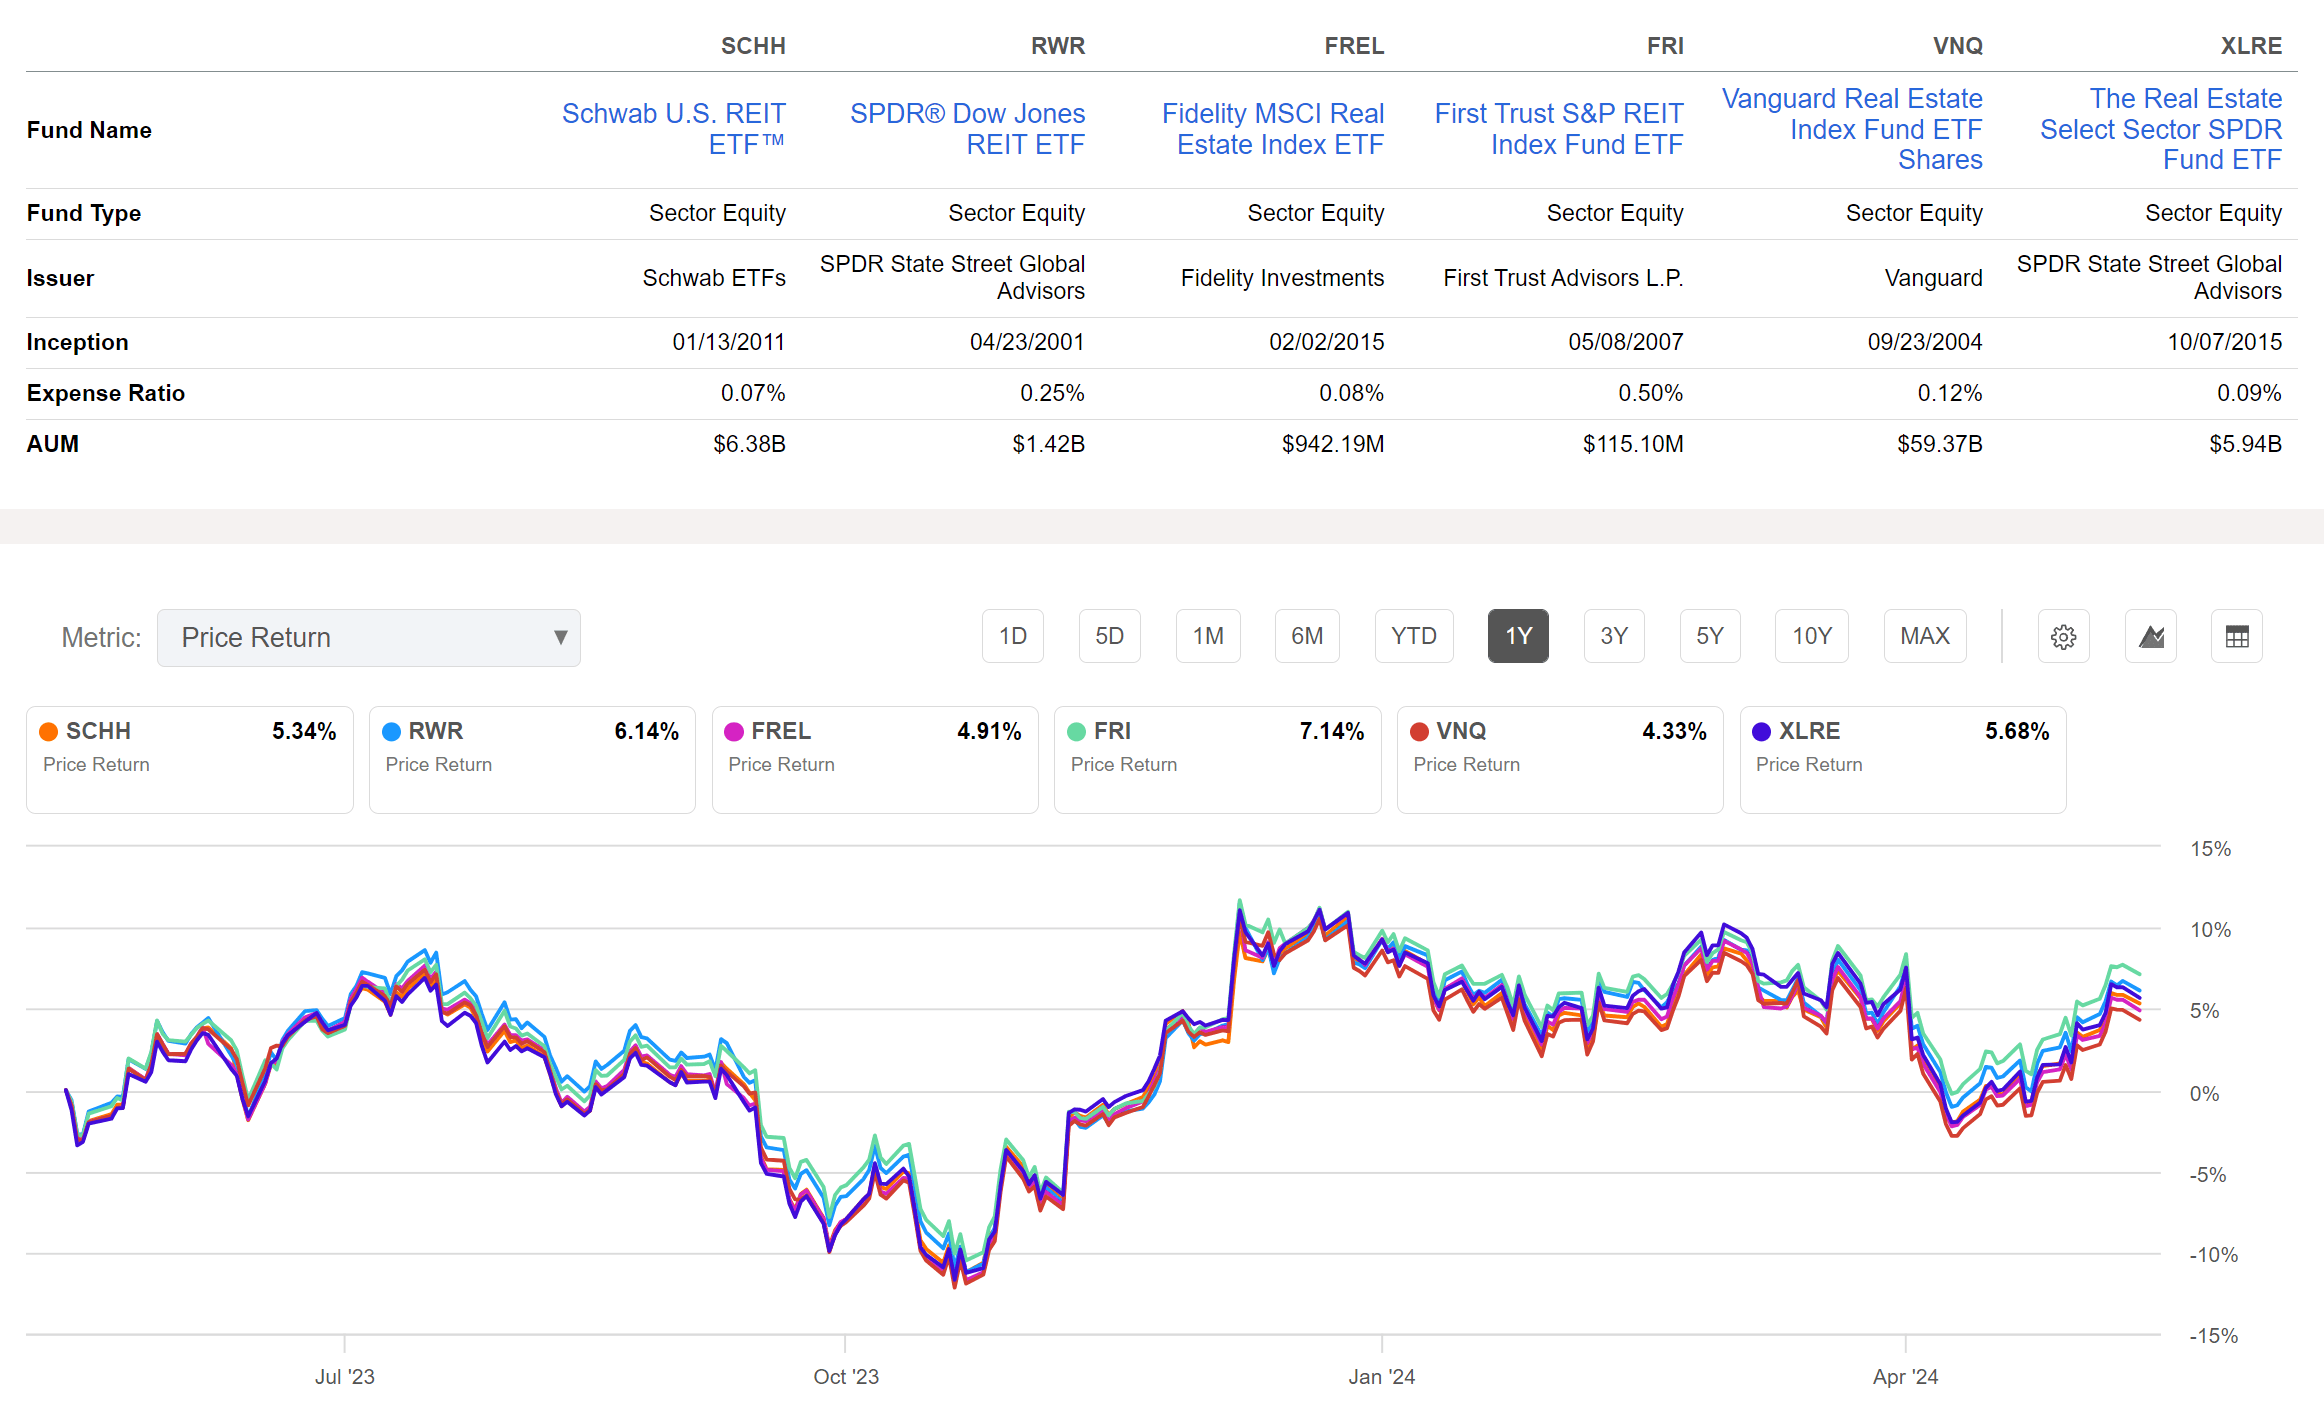This screenshot has width=2324, height=1420.
Task: Click the VNQ red legend dot
Action: pyautogui.click(x=1419, y=731)
